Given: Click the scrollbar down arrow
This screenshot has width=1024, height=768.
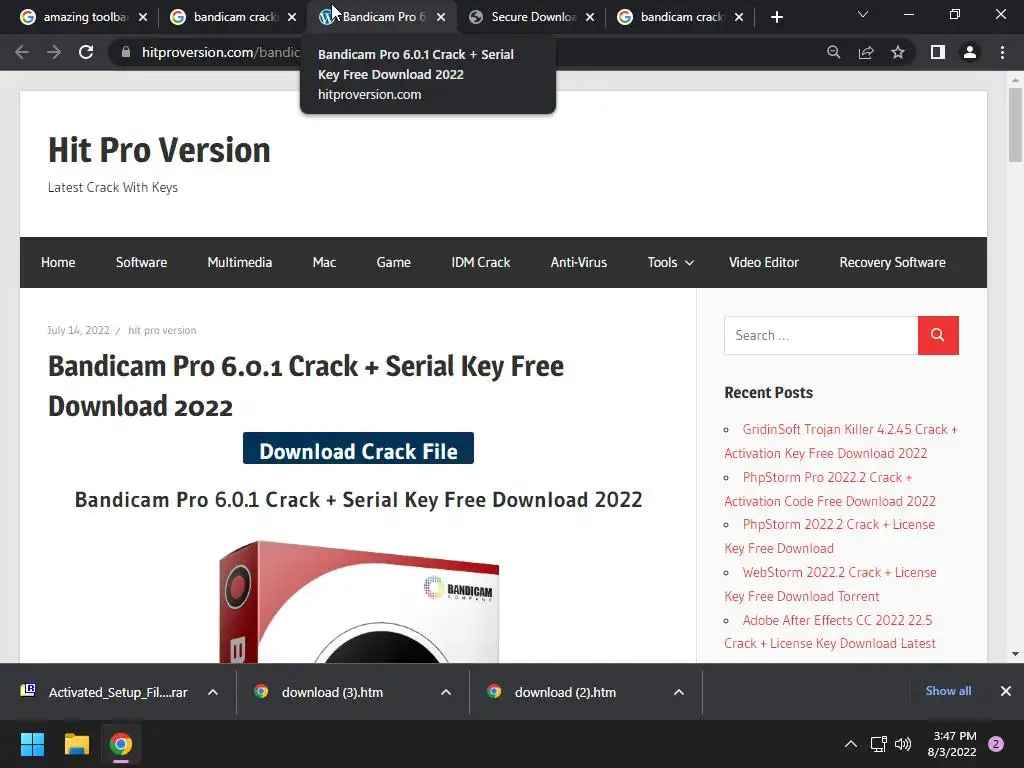Looking at the screenshot, I should click(x=1015, y=654).
